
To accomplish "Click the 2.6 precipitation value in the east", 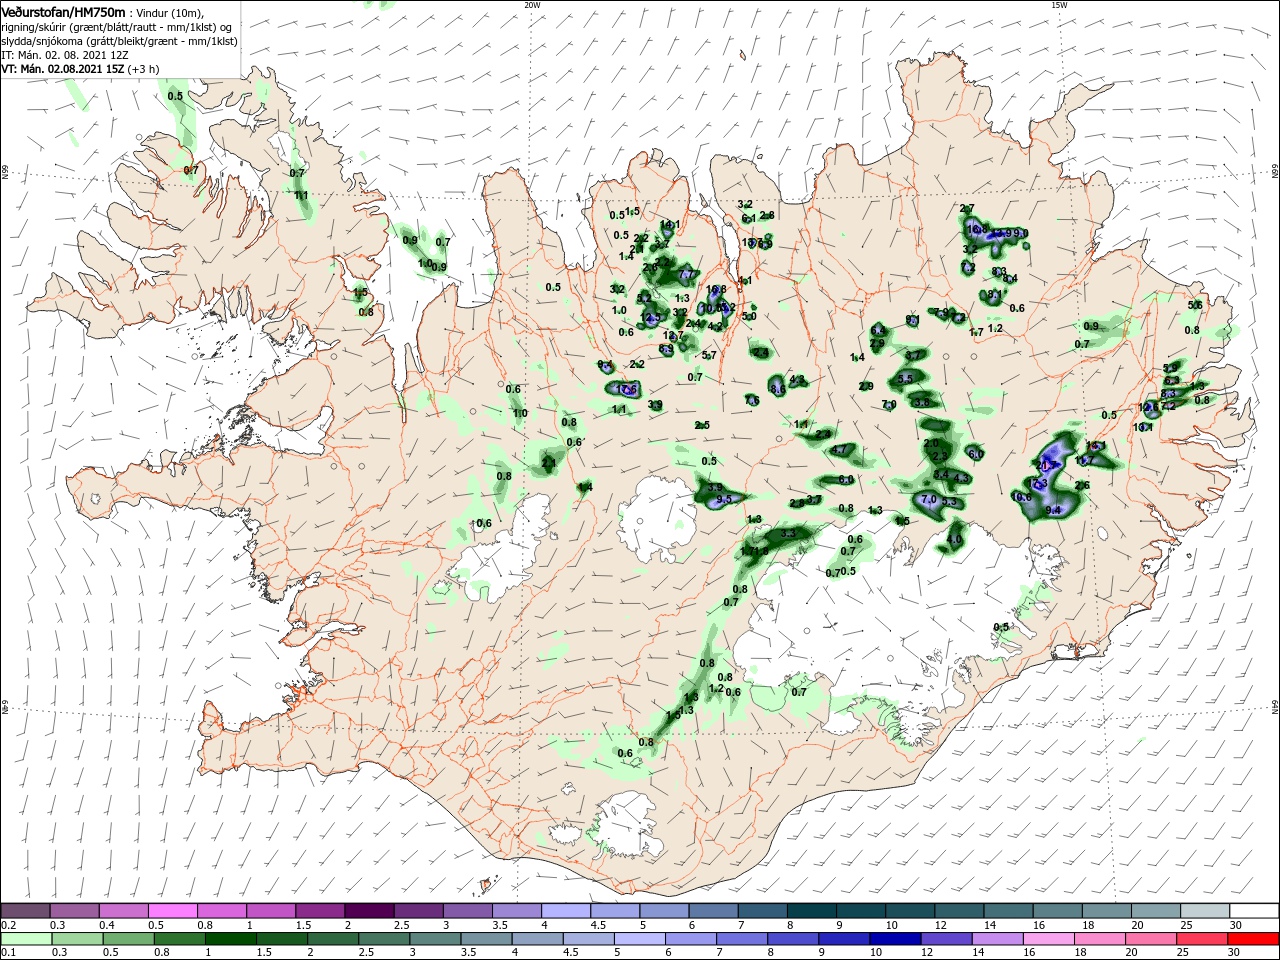I will click(1082, 486).
